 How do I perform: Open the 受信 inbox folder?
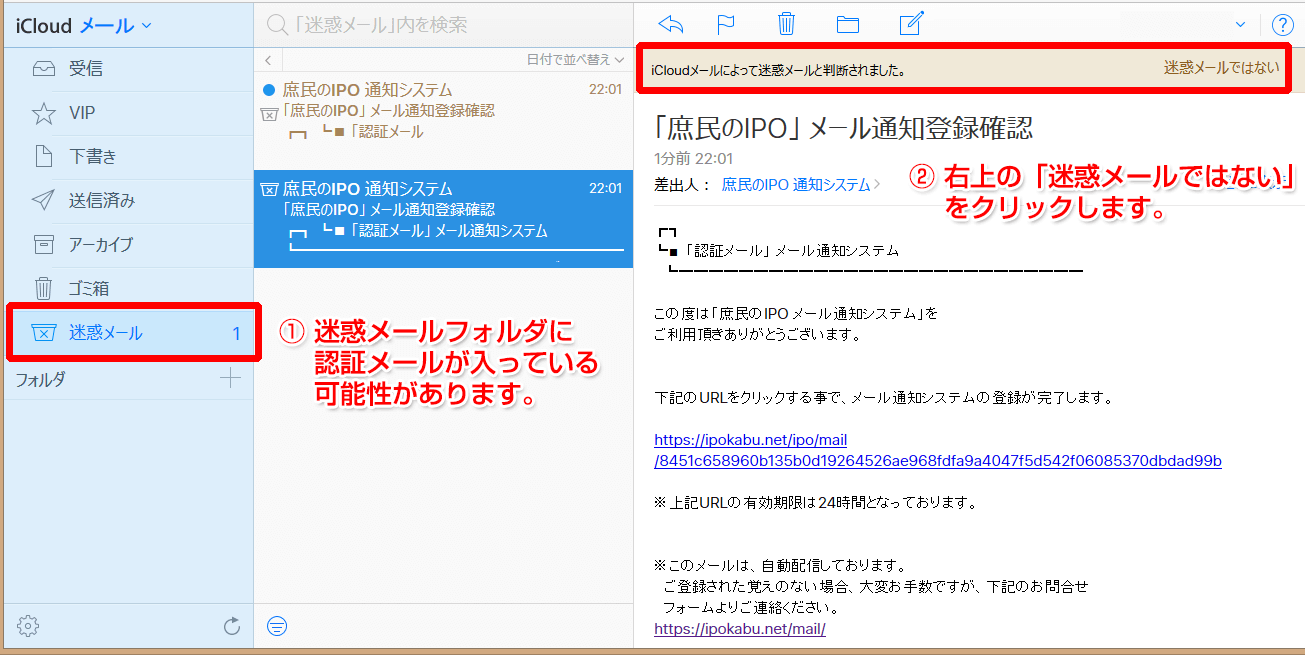(129, 69)
